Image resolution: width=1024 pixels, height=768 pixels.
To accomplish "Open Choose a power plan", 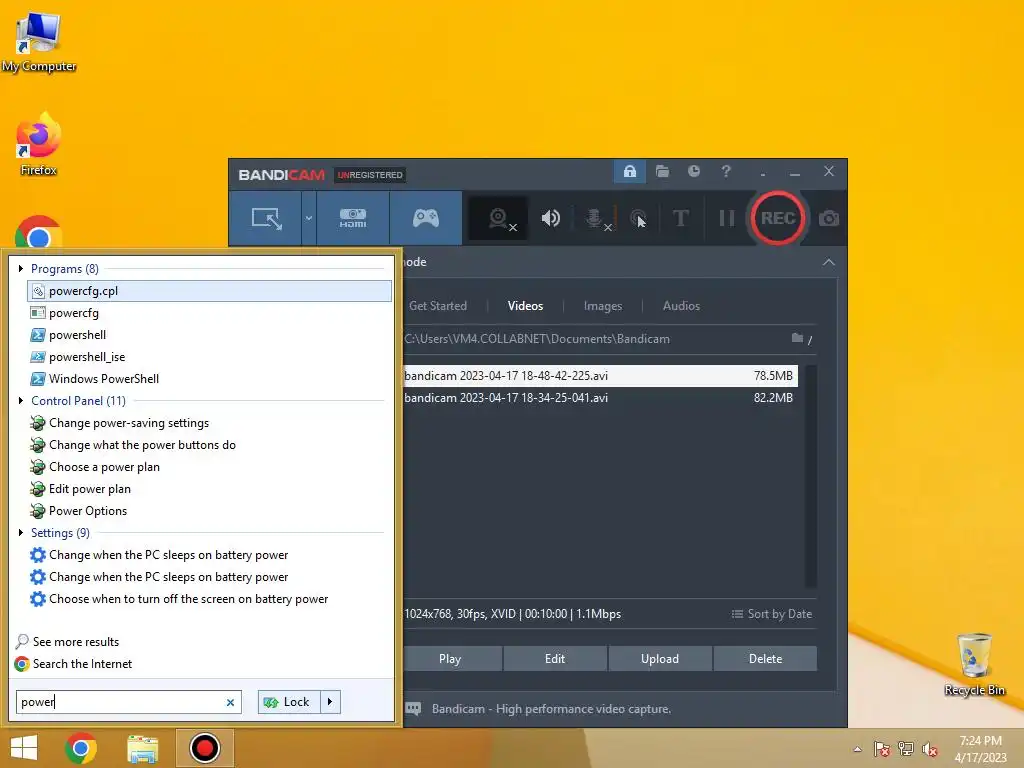I will [x=209, y=467].
